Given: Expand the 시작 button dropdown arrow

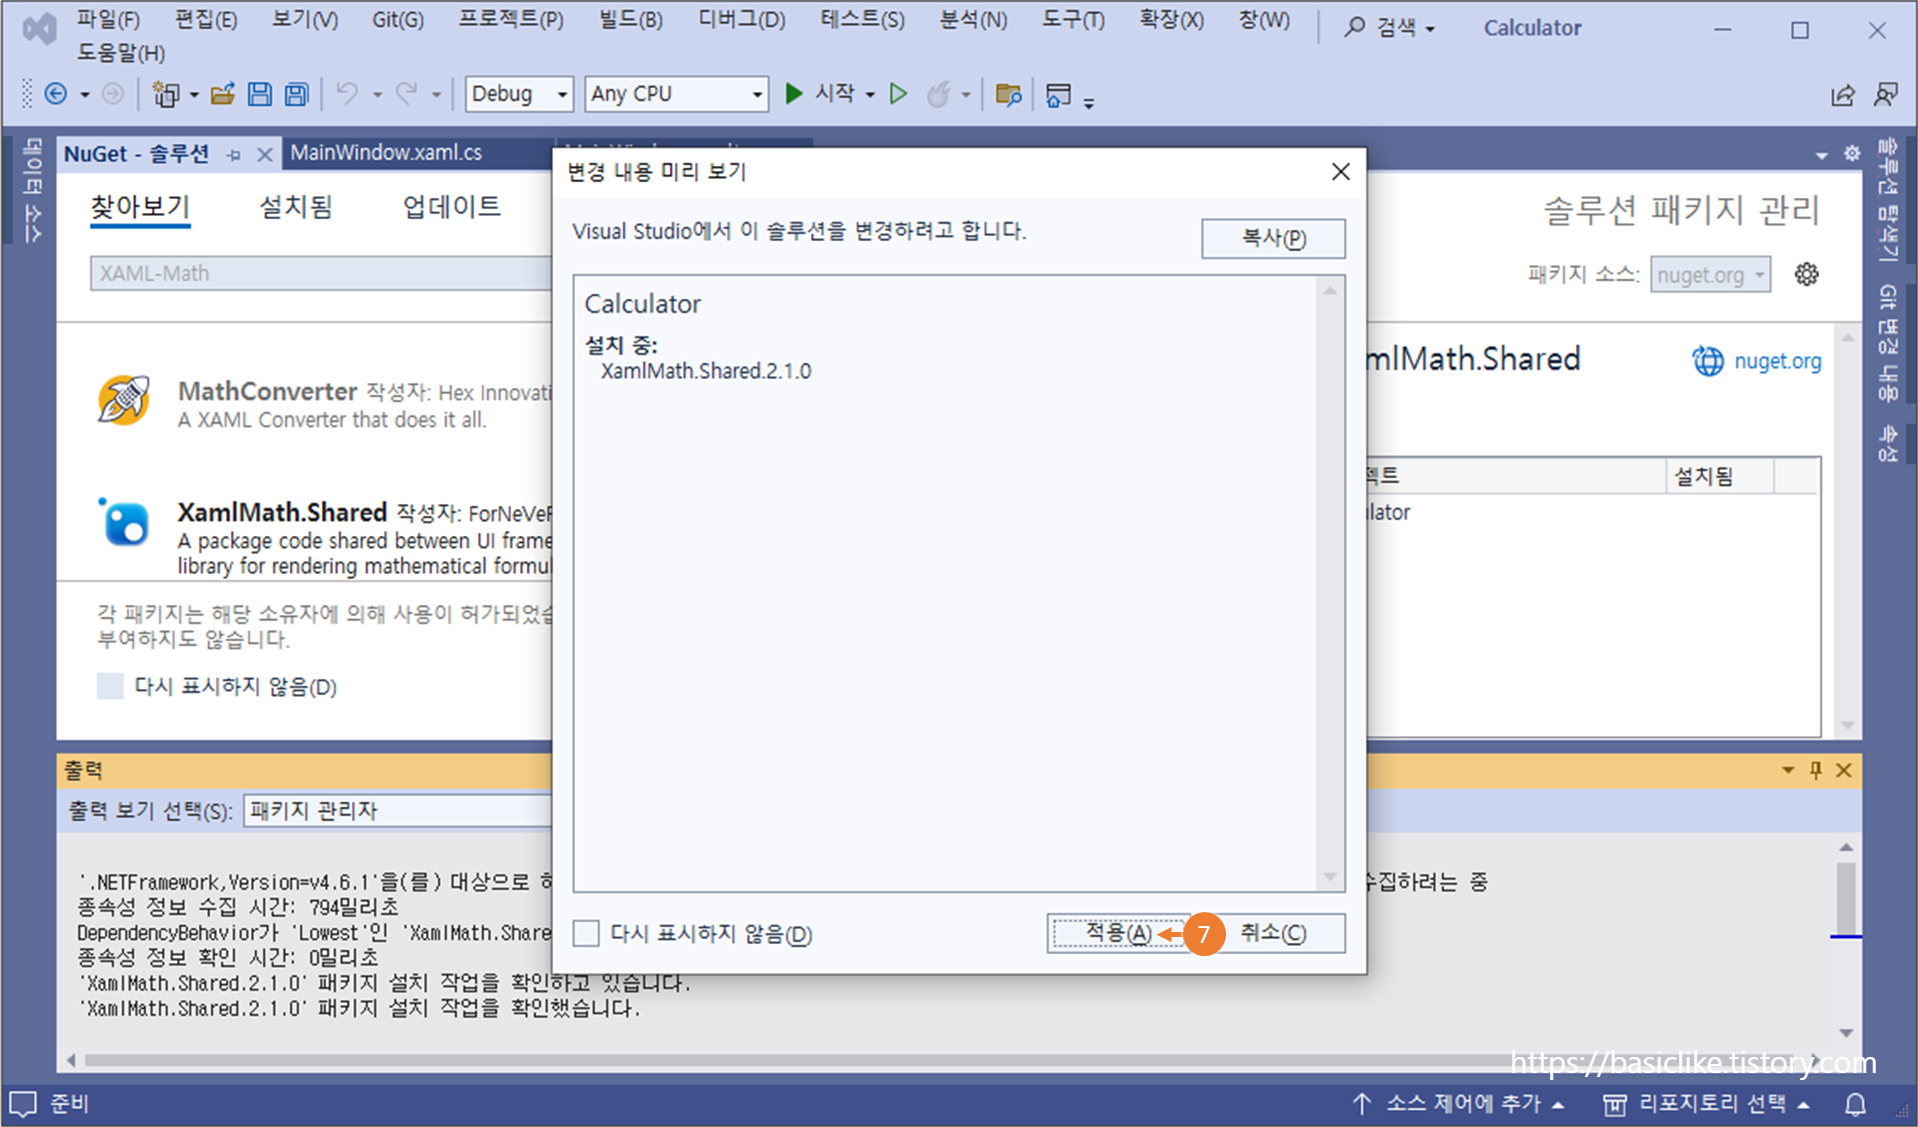Looking at the screenshot, I should (x=870, y=95).
